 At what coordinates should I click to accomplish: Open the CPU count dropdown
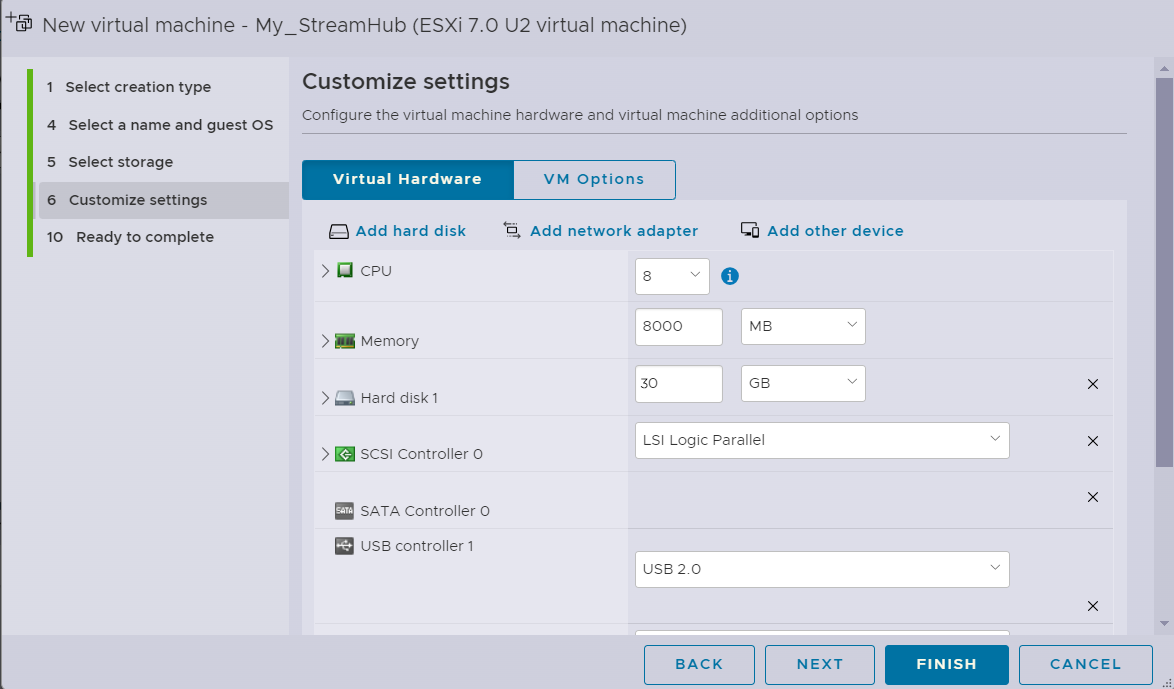pos(672,276)
